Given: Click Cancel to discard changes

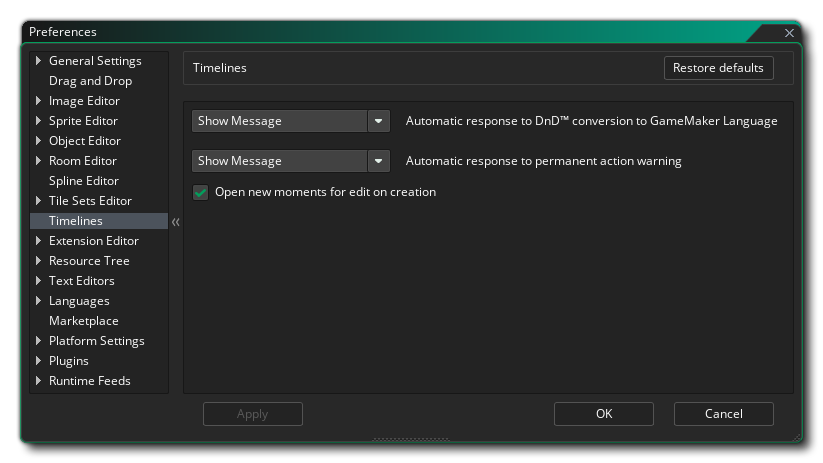Looking at the screenshot, I should (723, 414).
